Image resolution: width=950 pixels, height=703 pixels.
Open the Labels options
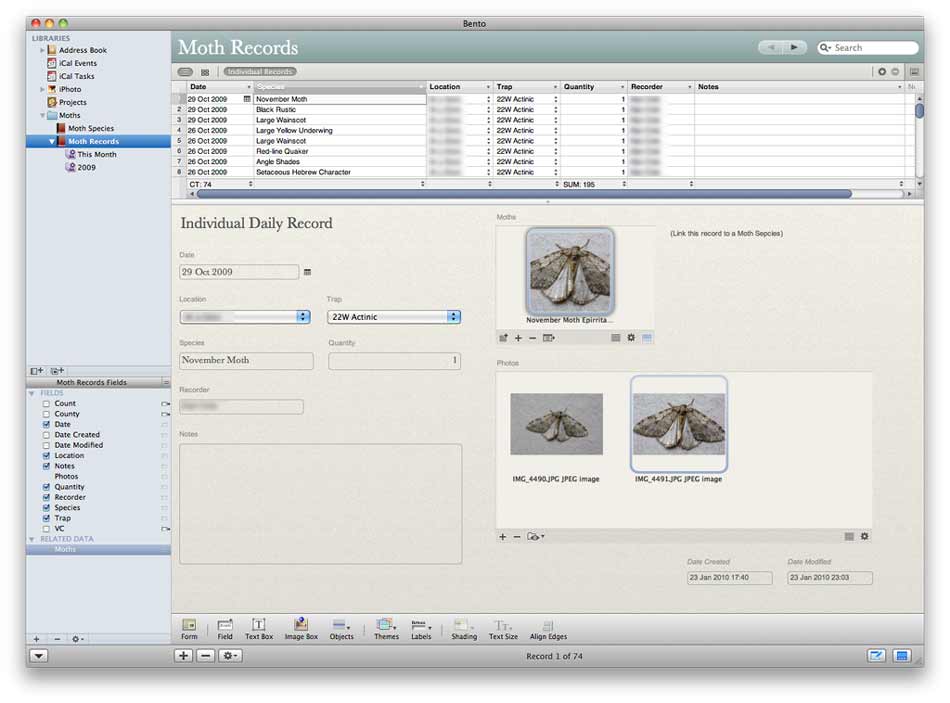421,628
